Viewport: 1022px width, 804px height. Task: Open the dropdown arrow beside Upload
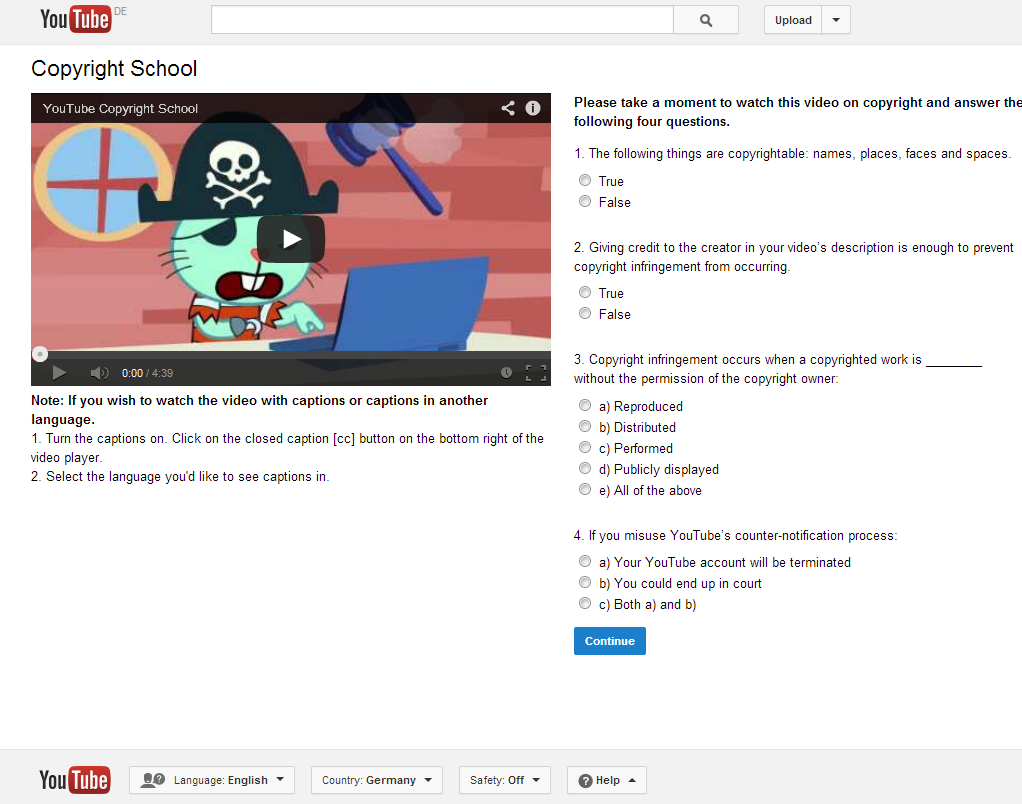pos(836,20)
